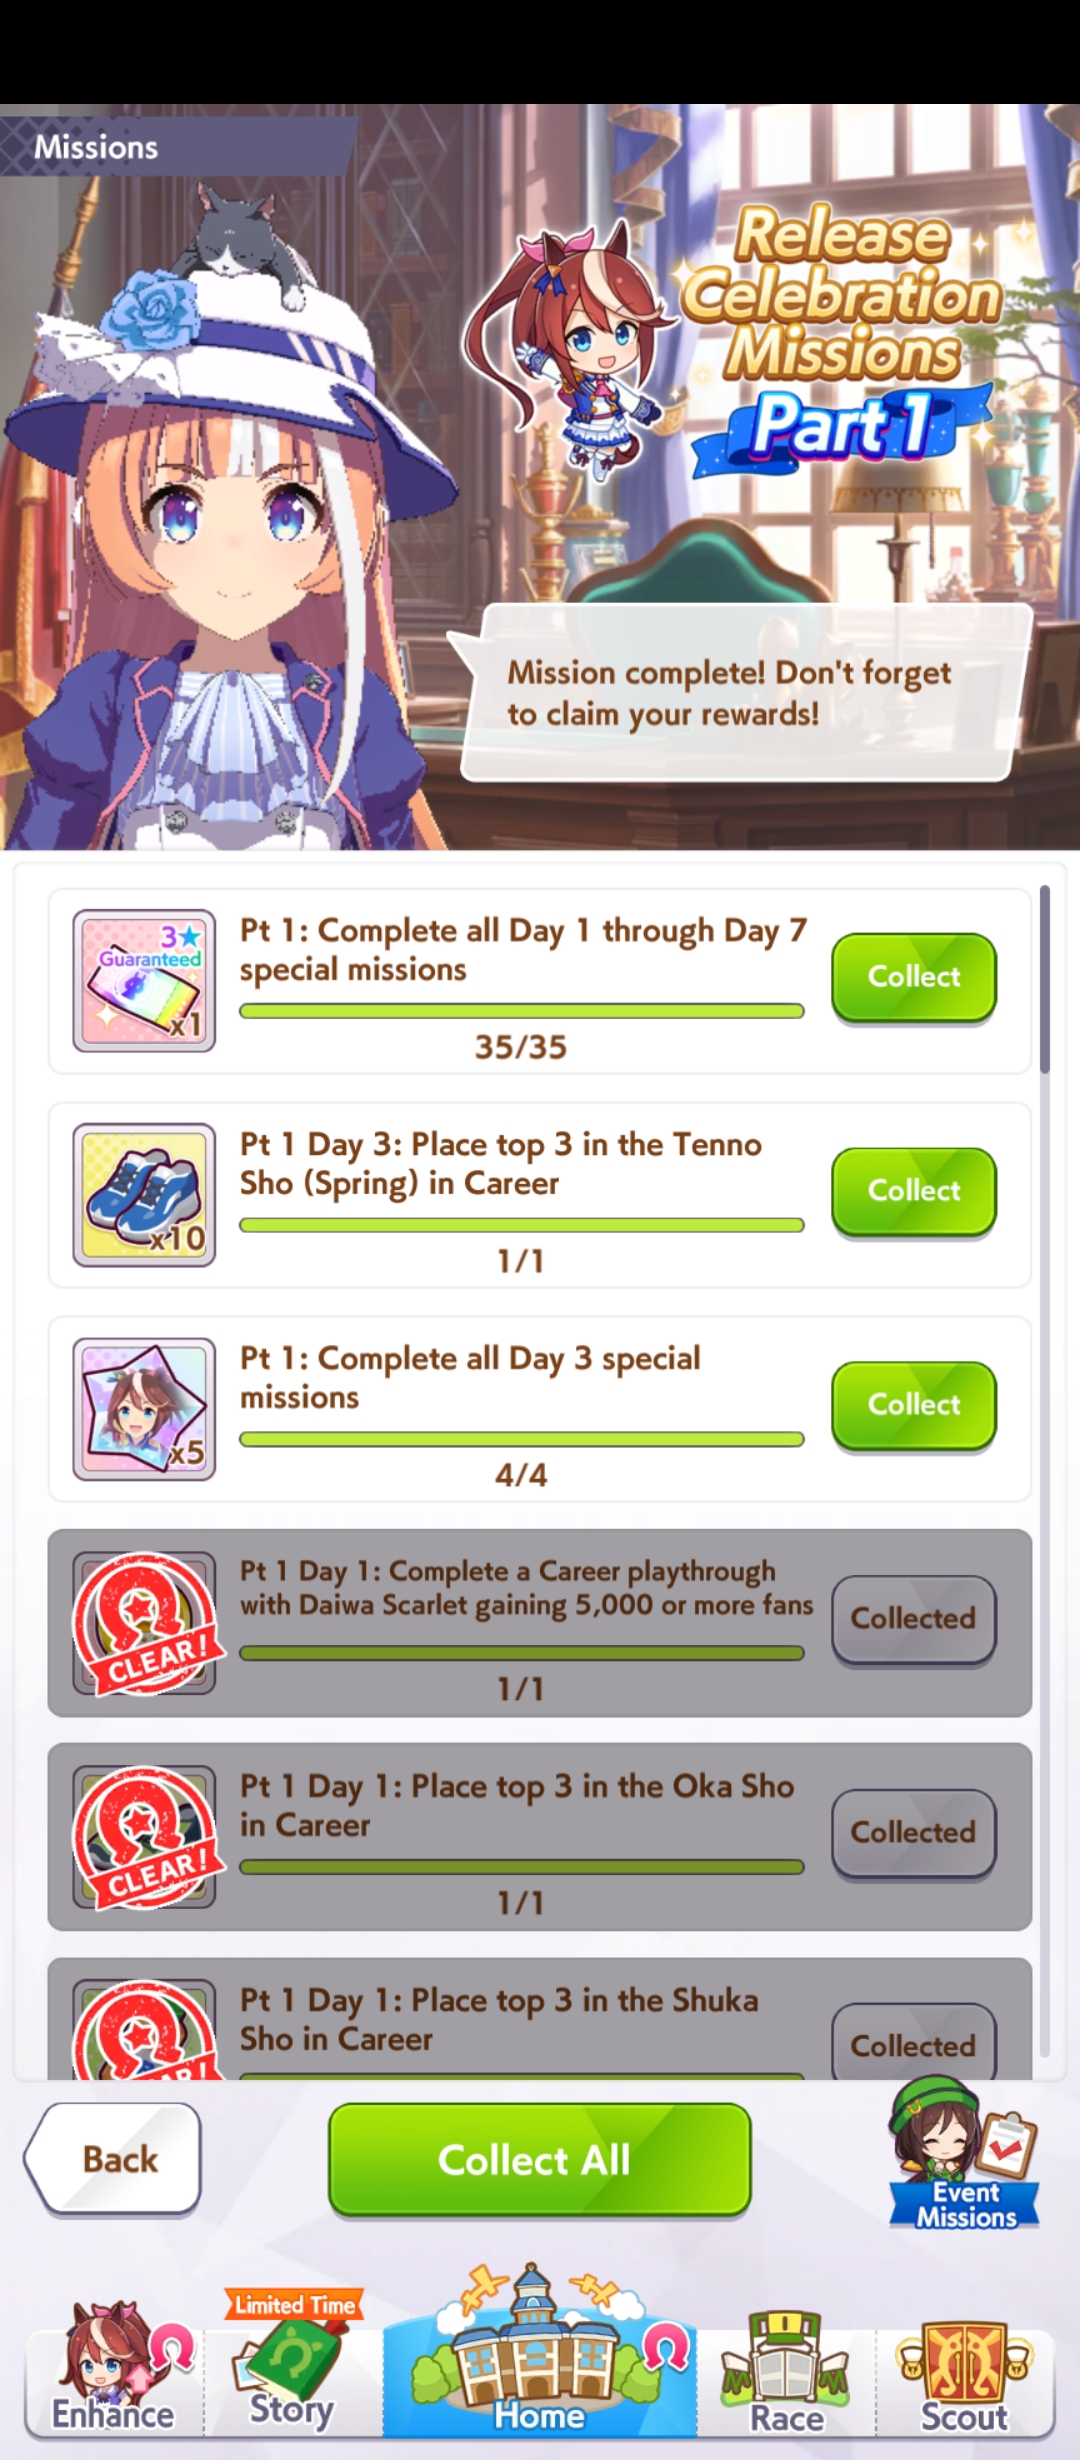Screen dimensions: 1080x2460
Task: Collect the Tenno Sho (Spring) mission reward
Action: [x=914, y=1191]
